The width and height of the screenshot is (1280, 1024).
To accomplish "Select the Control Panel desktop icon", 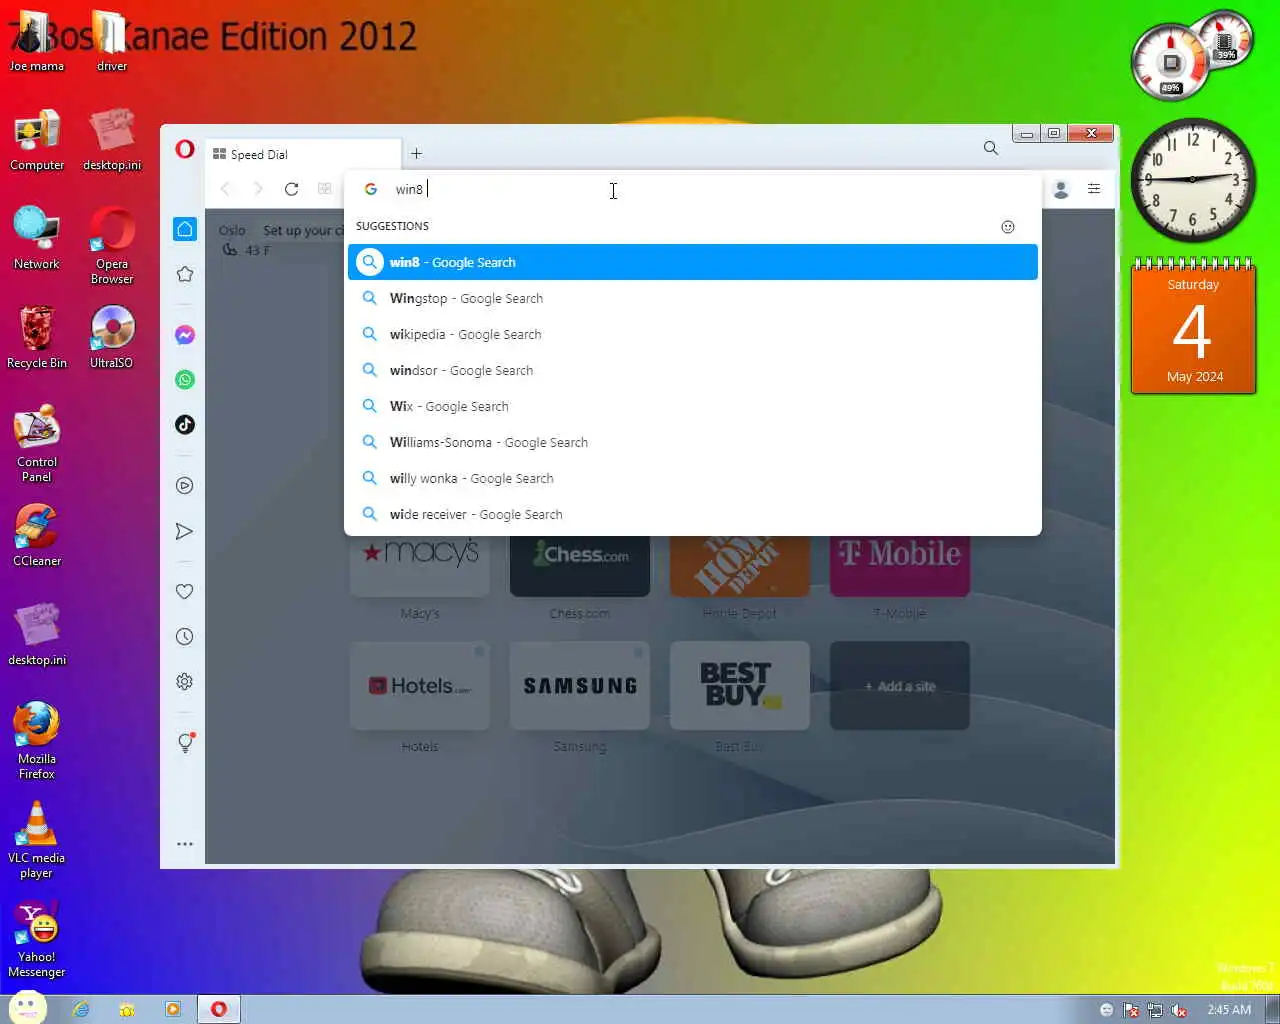I will (x=37, y=444).
